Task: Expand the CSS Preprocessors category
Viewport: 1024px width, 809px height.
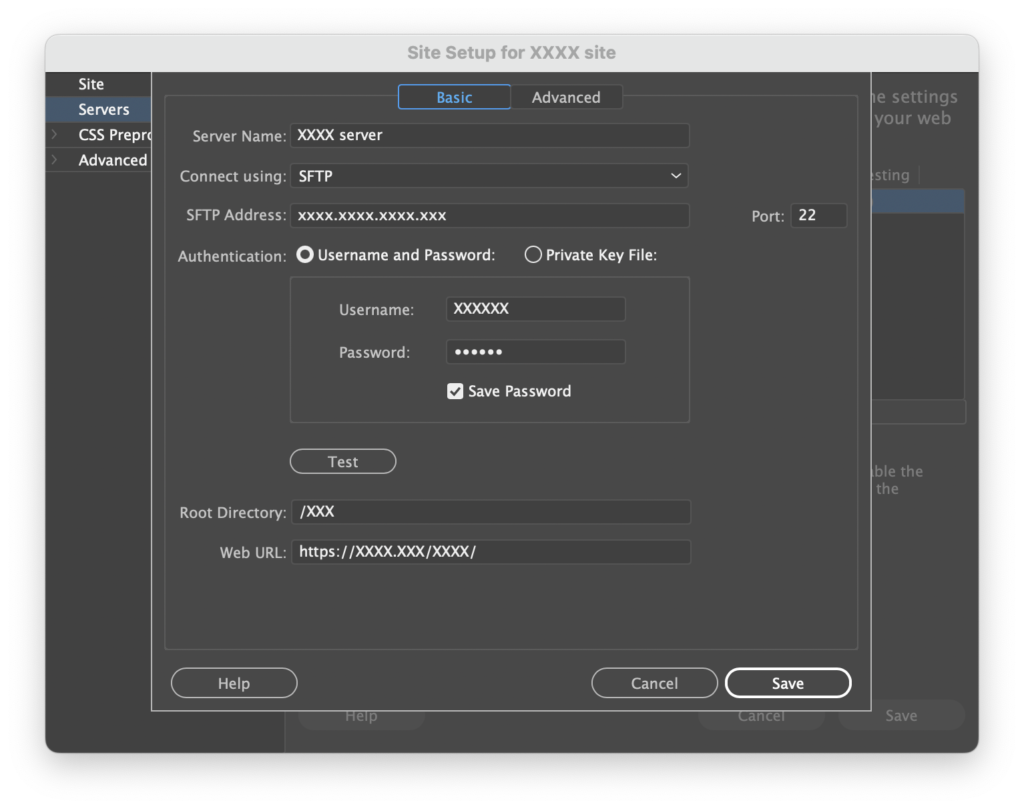Action: (55, 135)
